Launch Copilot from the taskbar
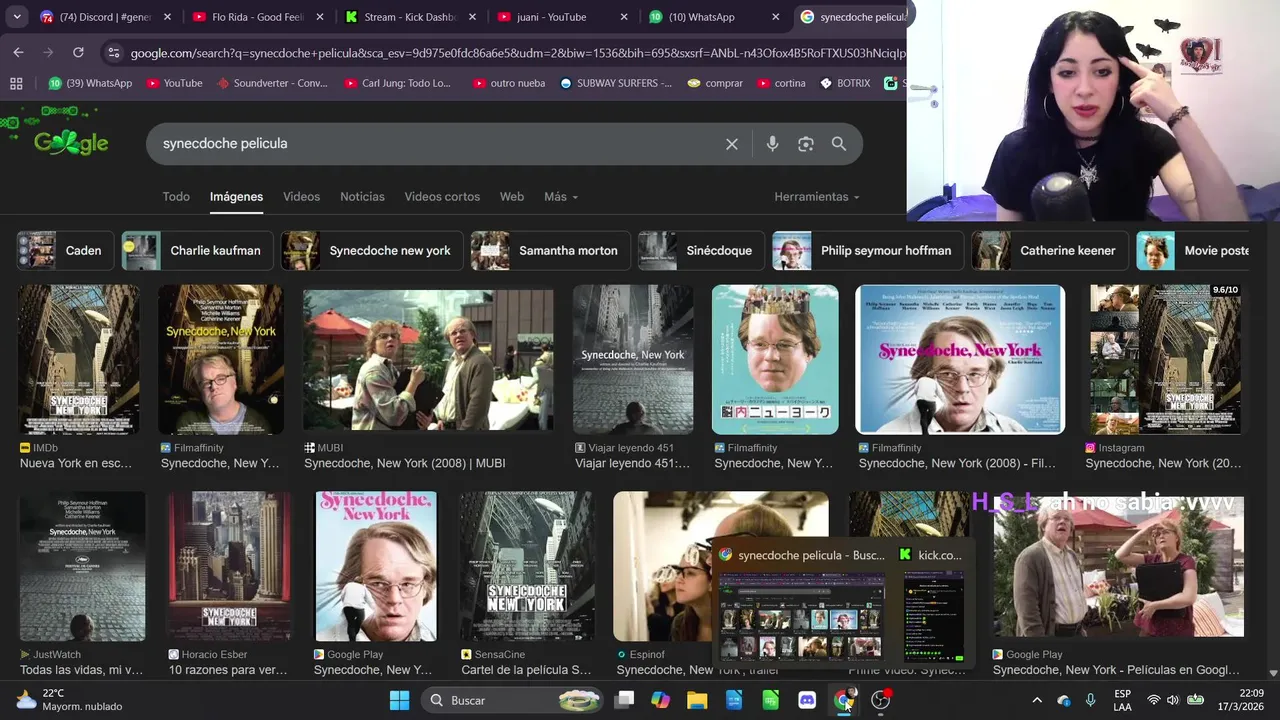This screenshot has height=720, width=1280. 660,700
